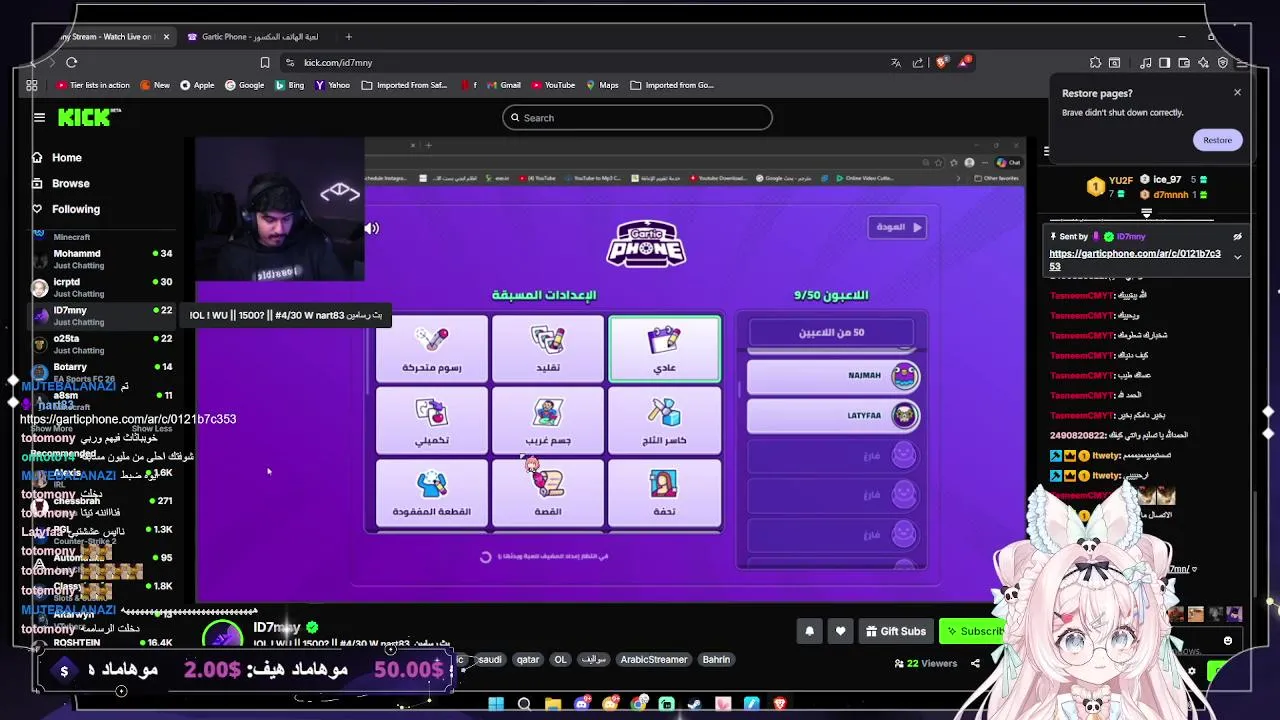Open the Brave VPN shield icon

[1222, 62]
